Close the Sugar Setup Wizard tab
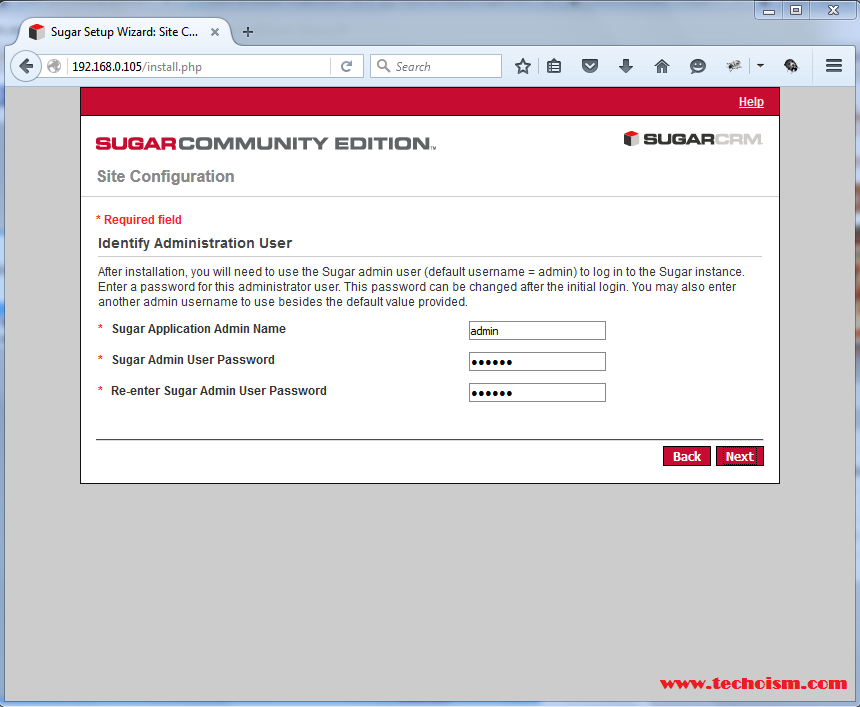This screenshot has width=860, height=707. 215,32
